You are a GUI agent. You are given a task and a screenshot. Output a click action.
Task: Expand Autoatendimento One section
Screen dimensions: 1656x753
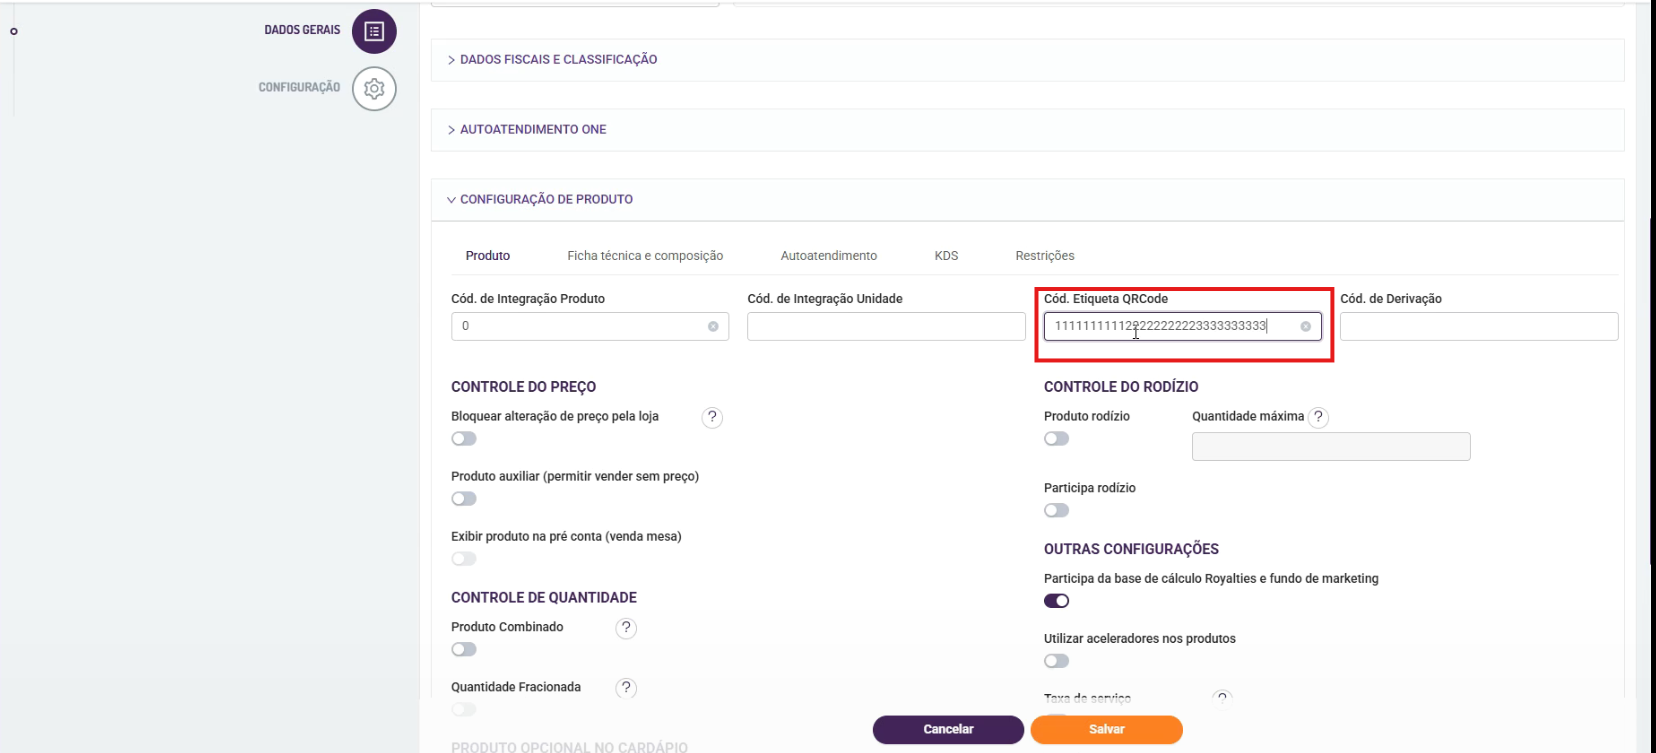click(532, 130)
